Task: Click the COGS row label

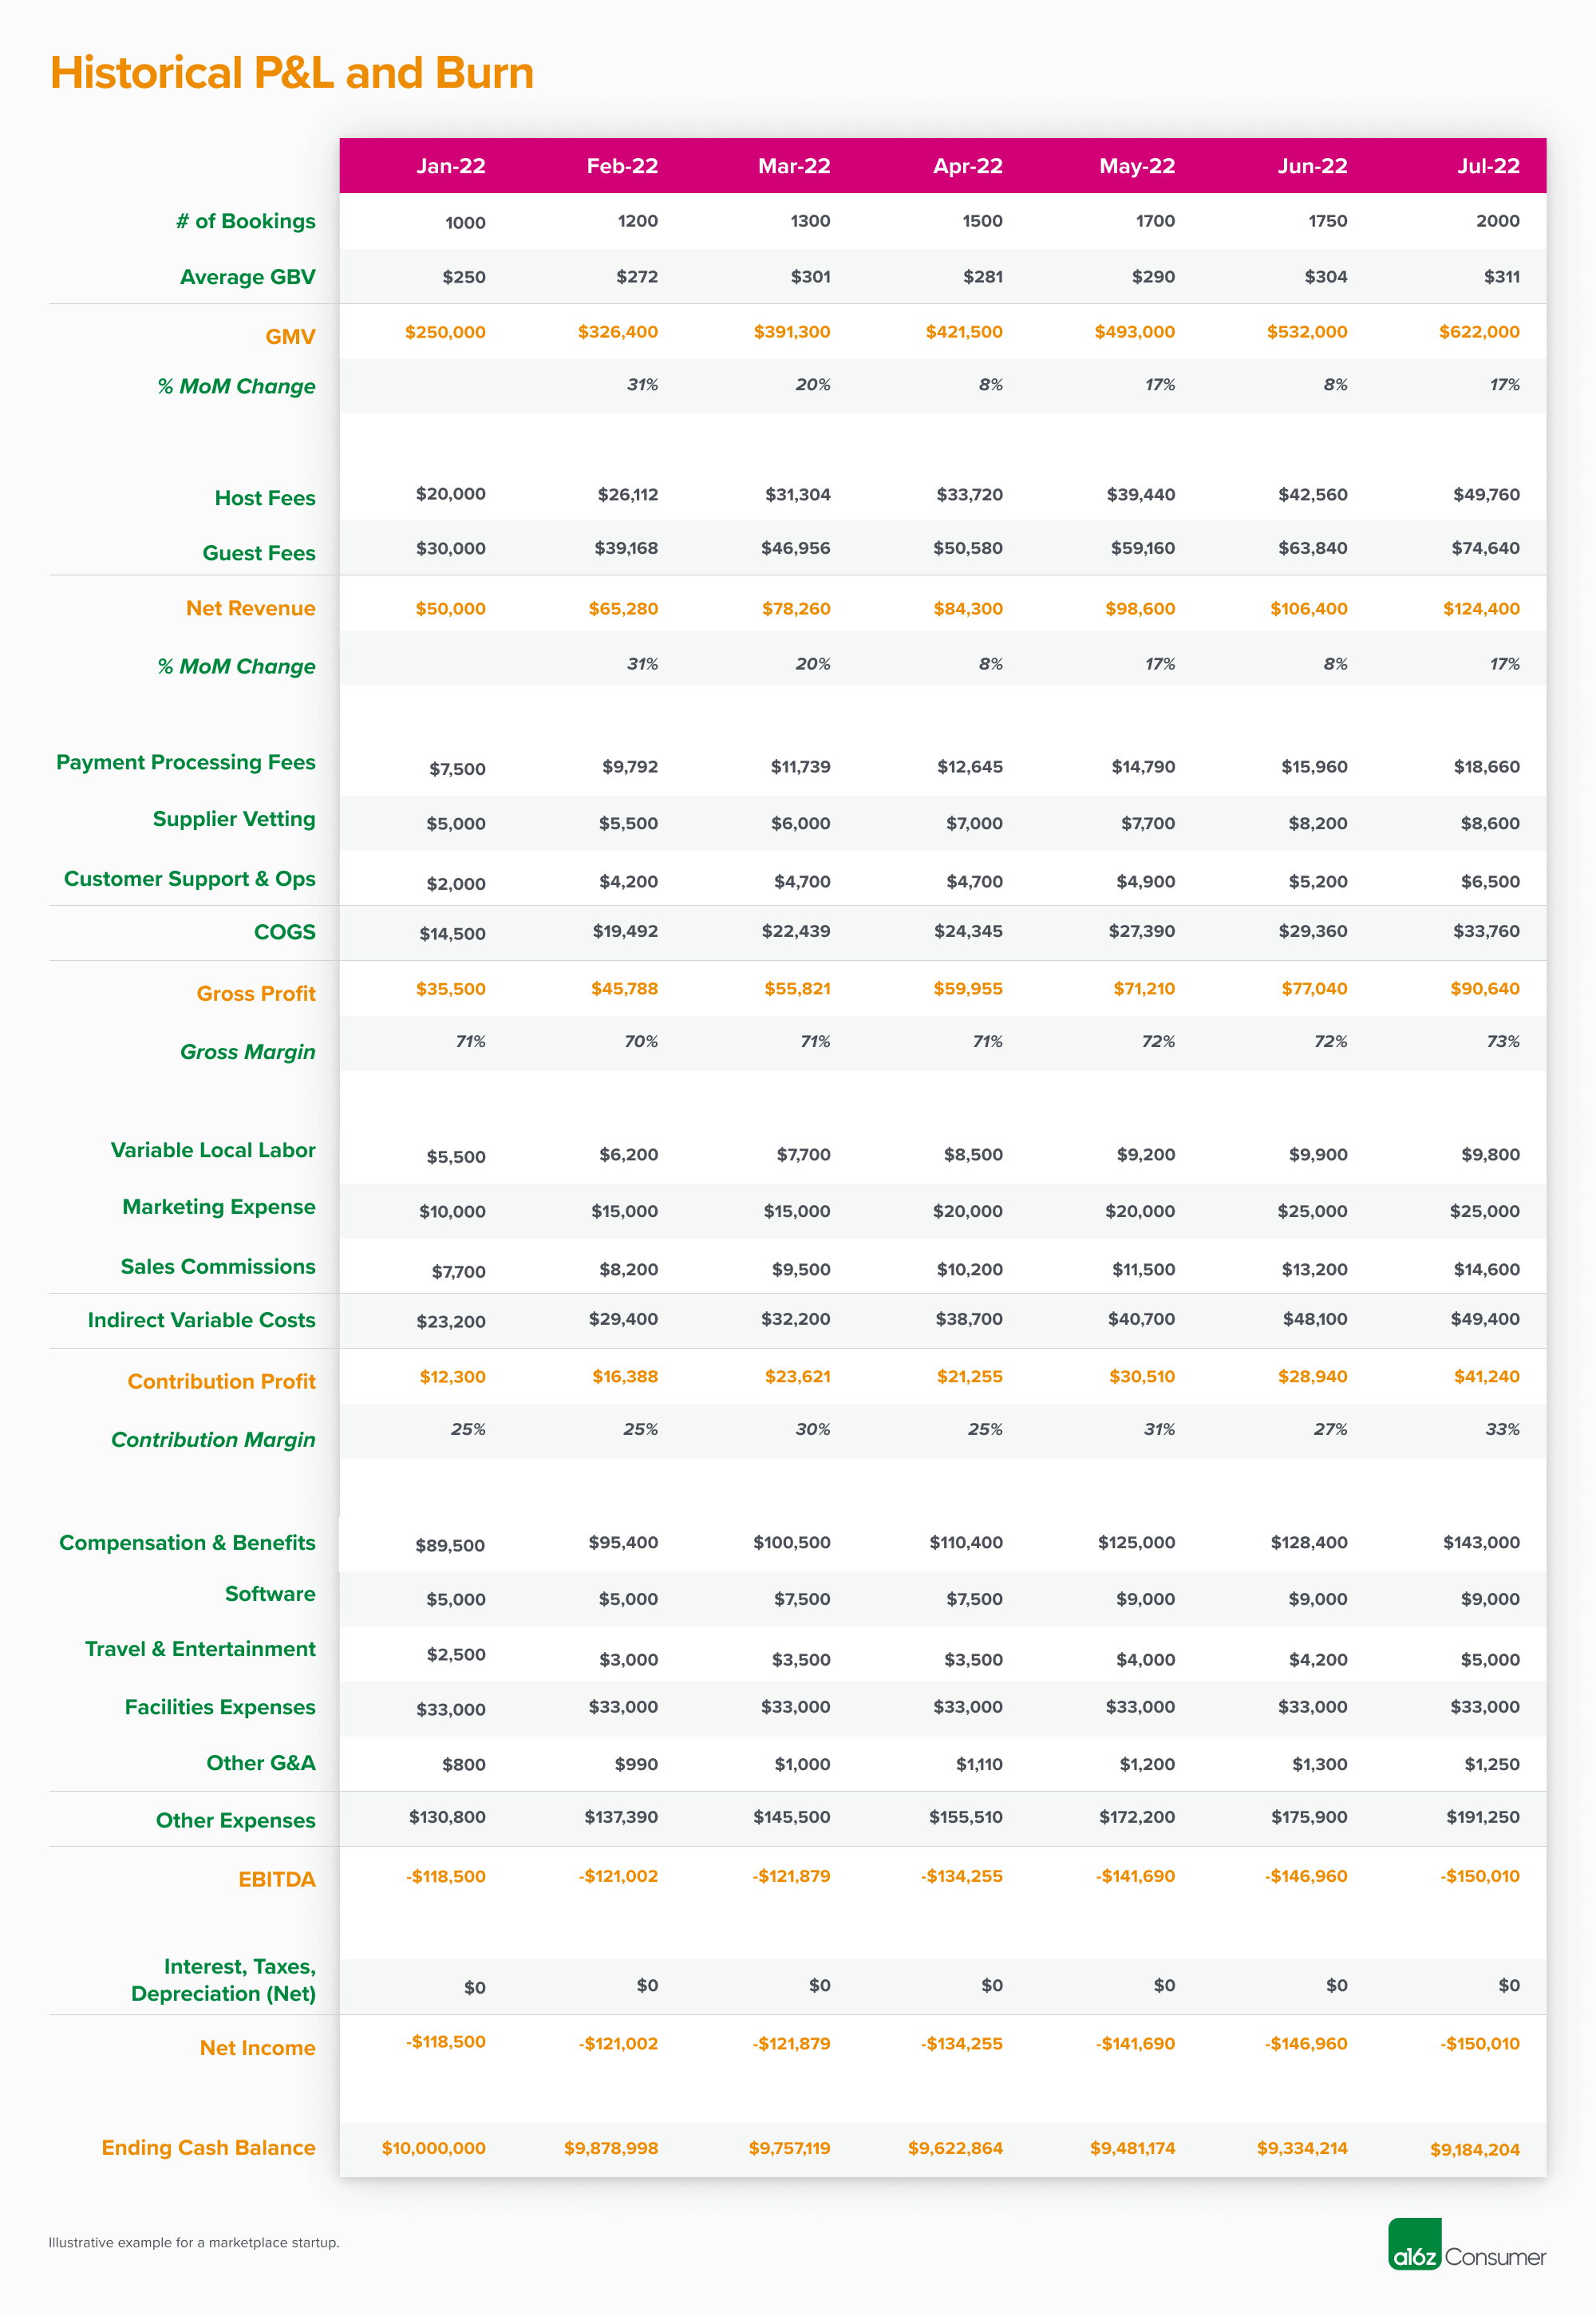Action: point(285,932)
